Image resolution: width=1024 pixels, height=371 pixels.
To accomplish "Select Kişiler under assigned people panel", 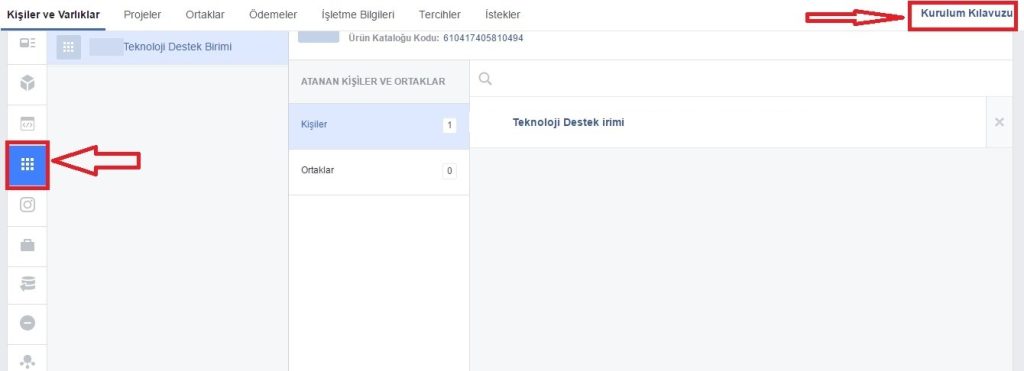I will click(379, 125).
